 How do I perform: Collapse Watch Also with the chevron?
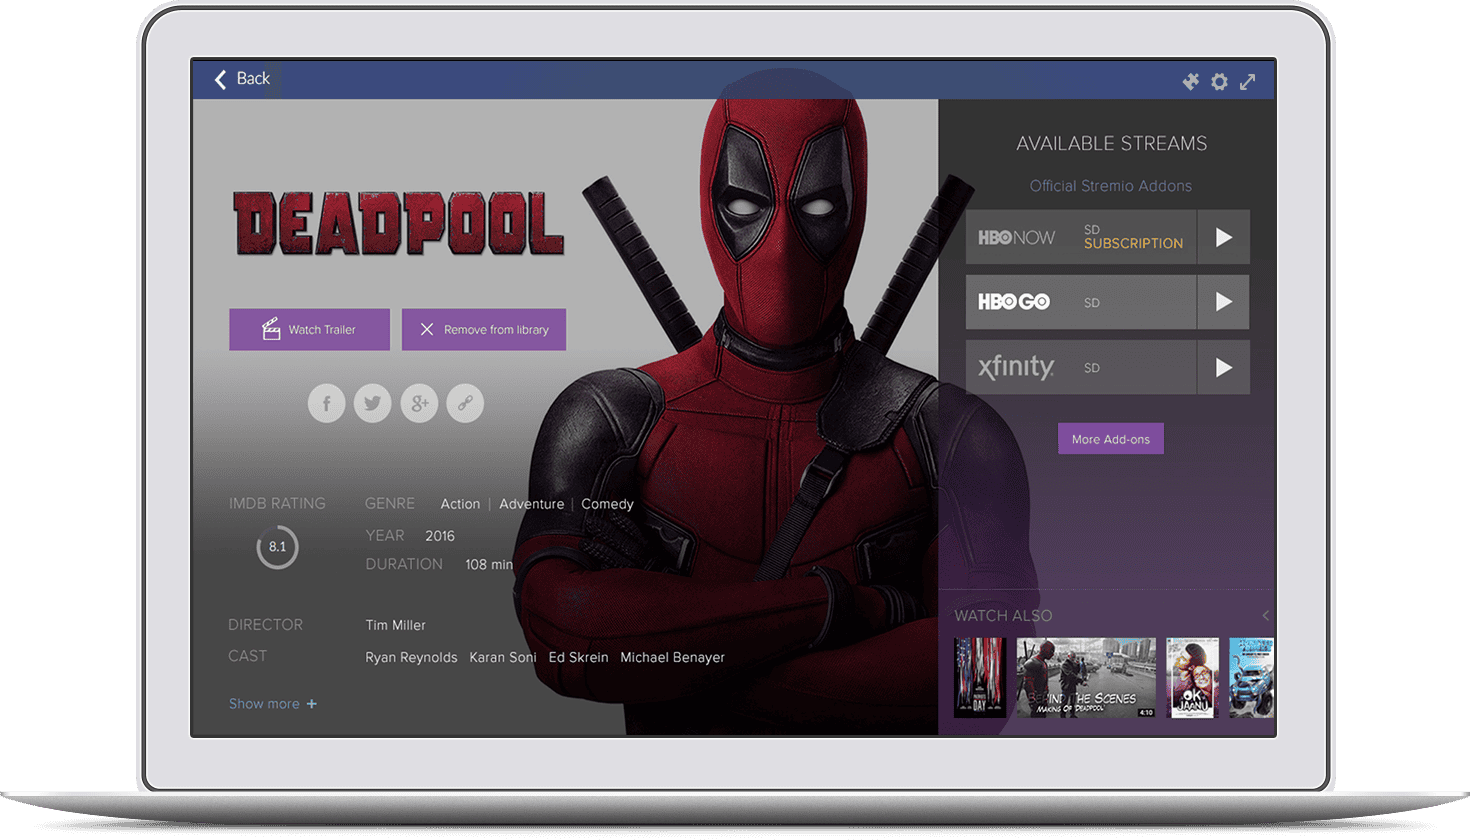tap(1265, 616)
